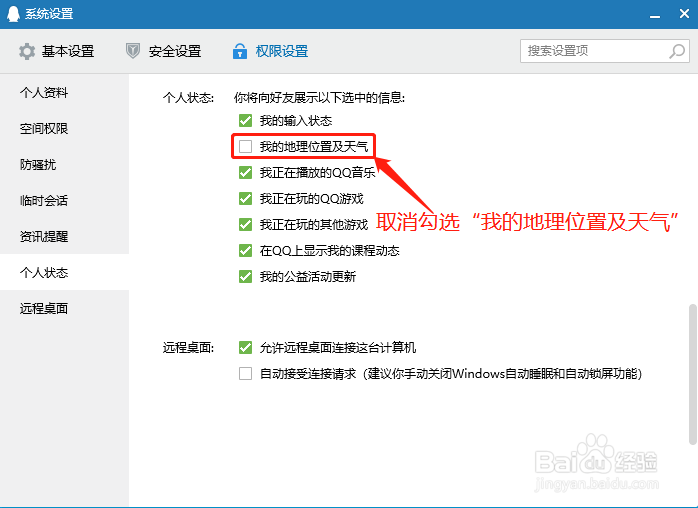698x508 pixels.
Task: Switch to the 权限设置 tab
Action: coord(270,51)
